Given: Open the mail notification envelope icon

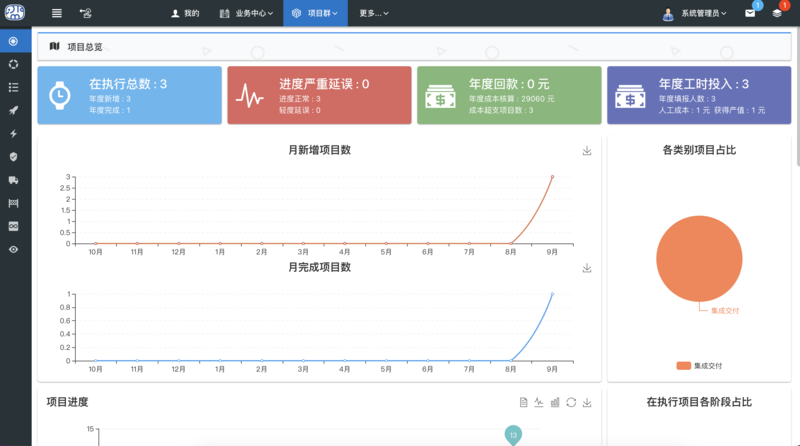Looking at the screenshot, I should pos(750,13).
